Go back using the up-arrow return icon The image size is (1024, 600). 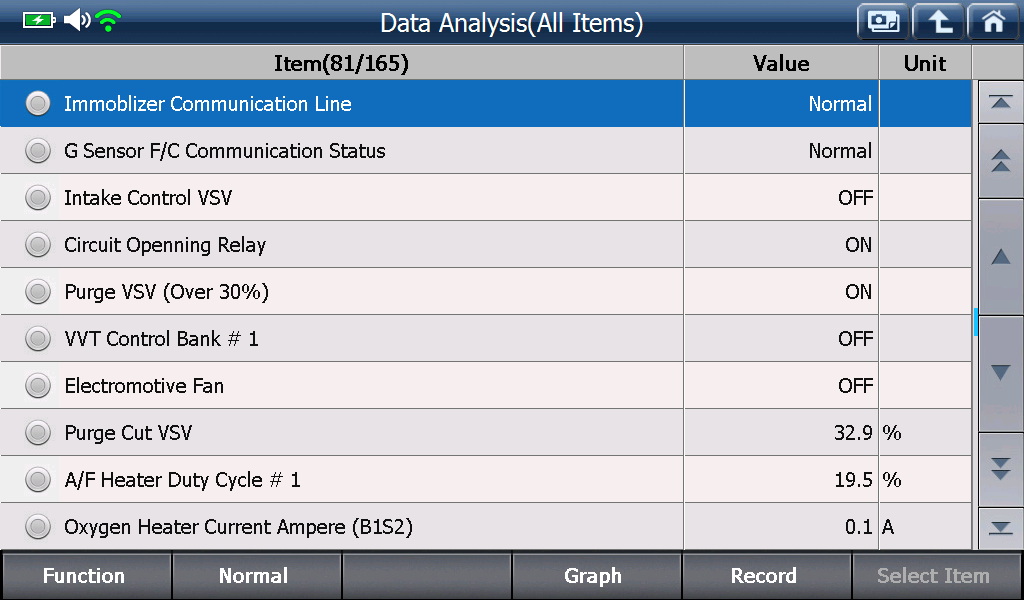click(x=938, y=22)
